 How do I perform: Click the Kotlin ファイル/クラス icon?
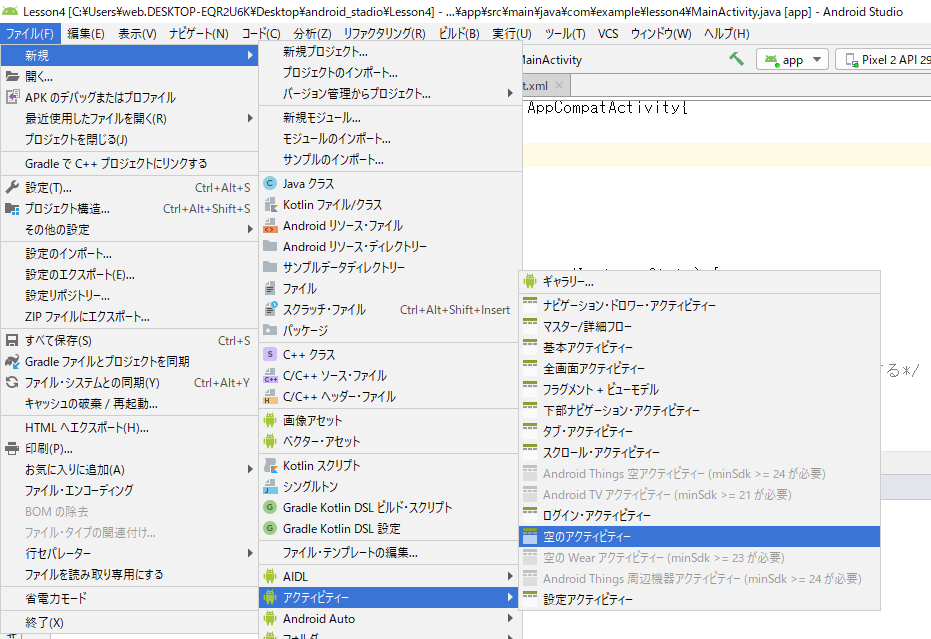point(270,205)
